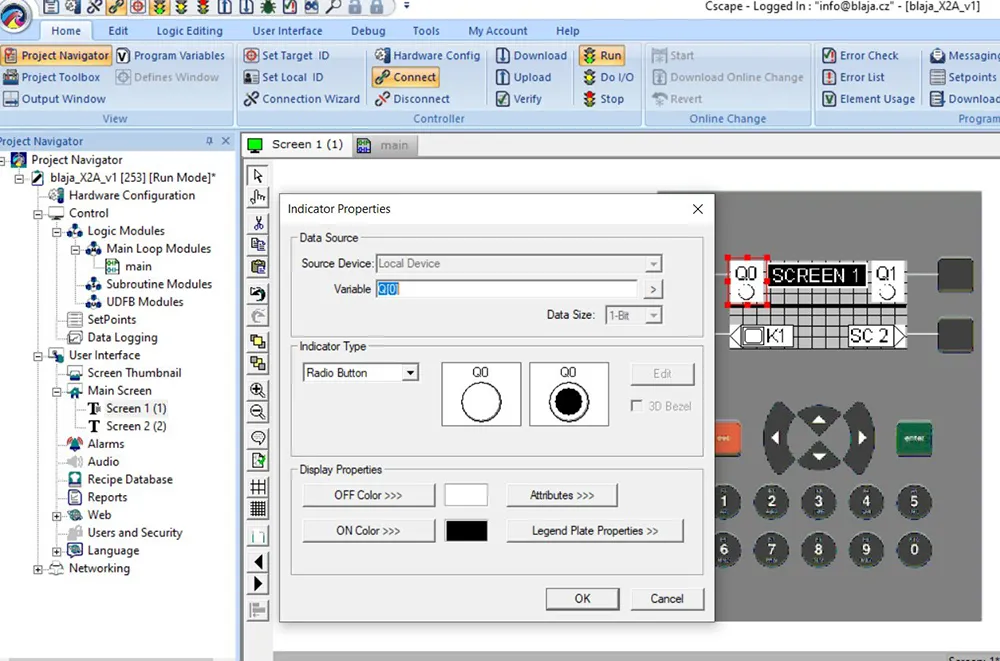The image size is (1000, 661).
Task: Click the white OFF color swatch
Action: pyautogui.click(x=466, y=495)
